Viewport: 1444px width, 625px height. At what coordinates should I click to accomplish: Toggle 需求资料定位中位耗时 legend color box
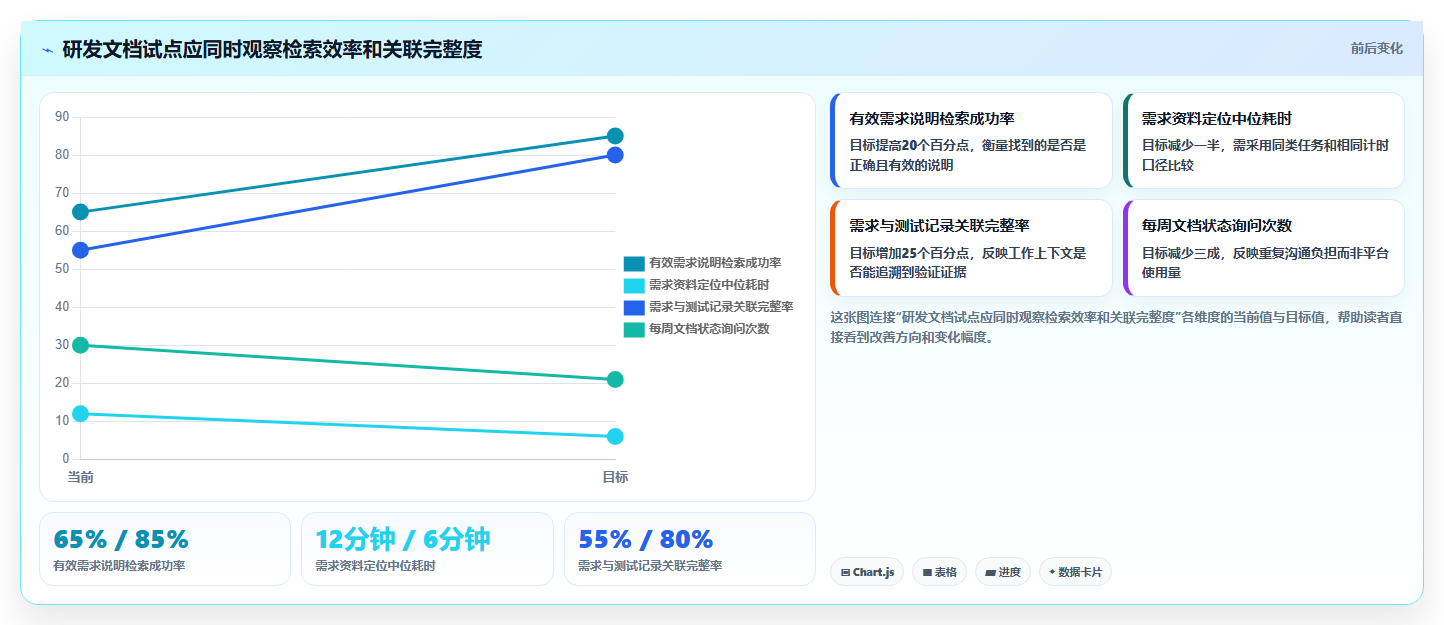coord(634,285)
